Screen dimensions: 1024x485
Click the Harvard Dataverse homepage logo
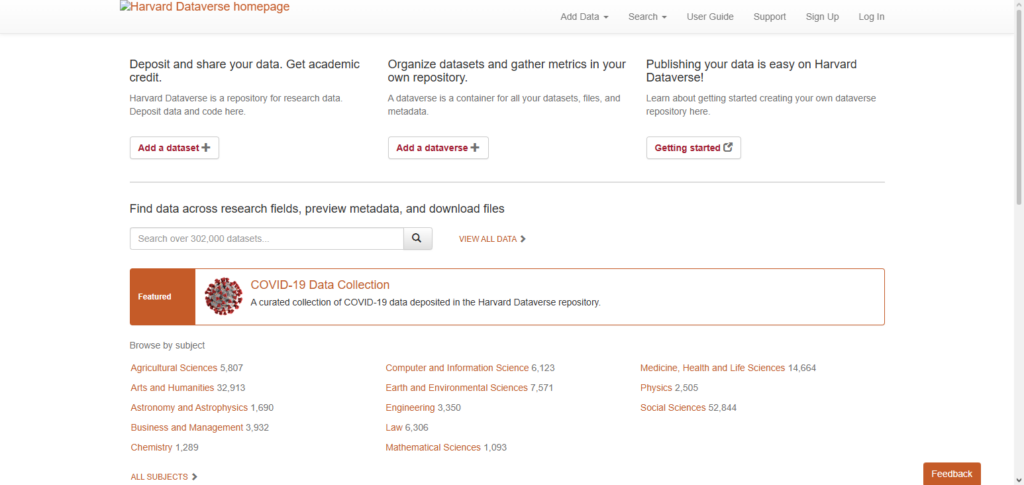click(x=204, y=7)
